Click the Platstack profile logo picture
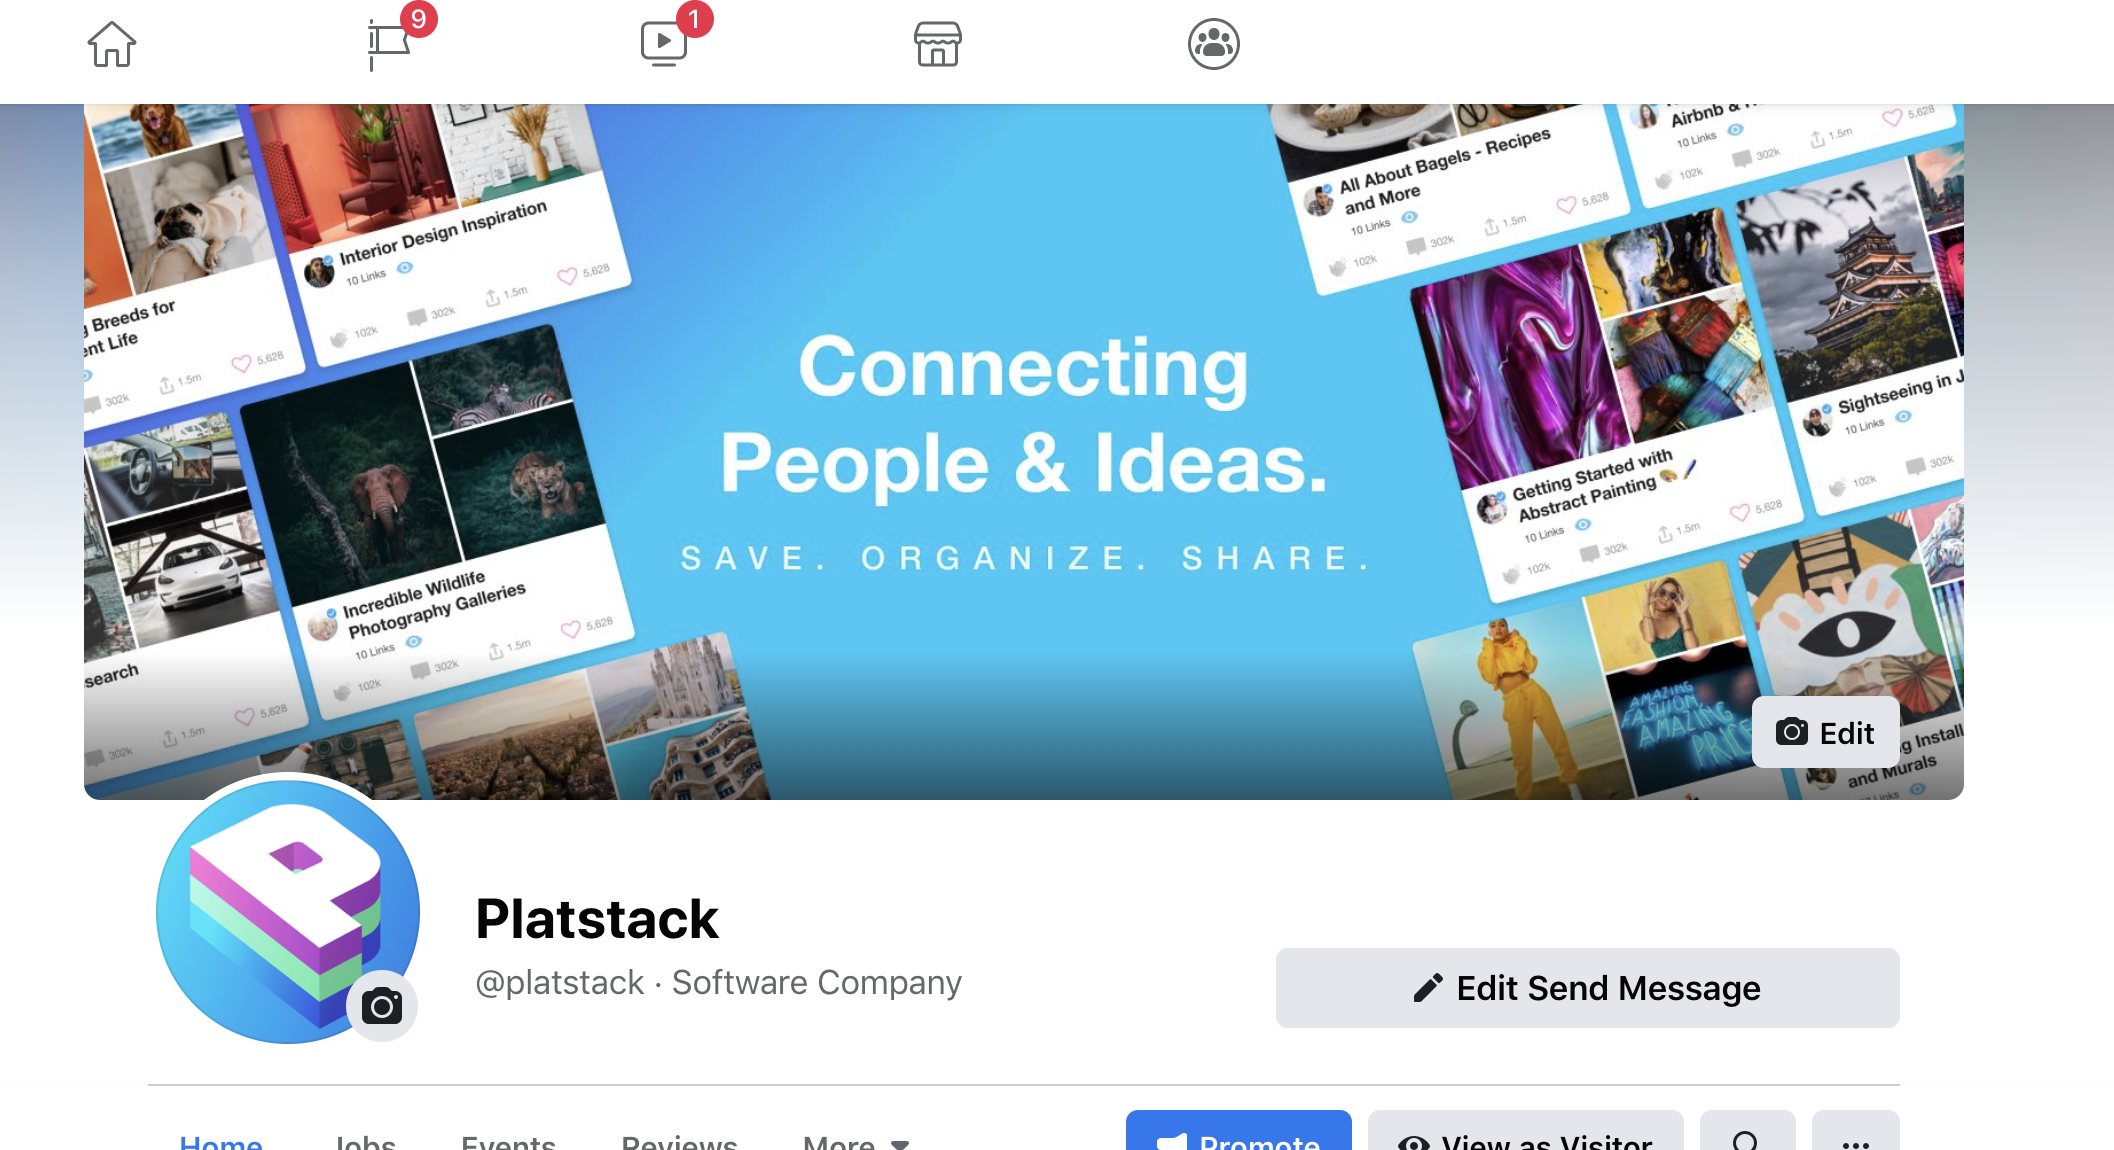The image size is (2114, 1150). pos(288,911)
